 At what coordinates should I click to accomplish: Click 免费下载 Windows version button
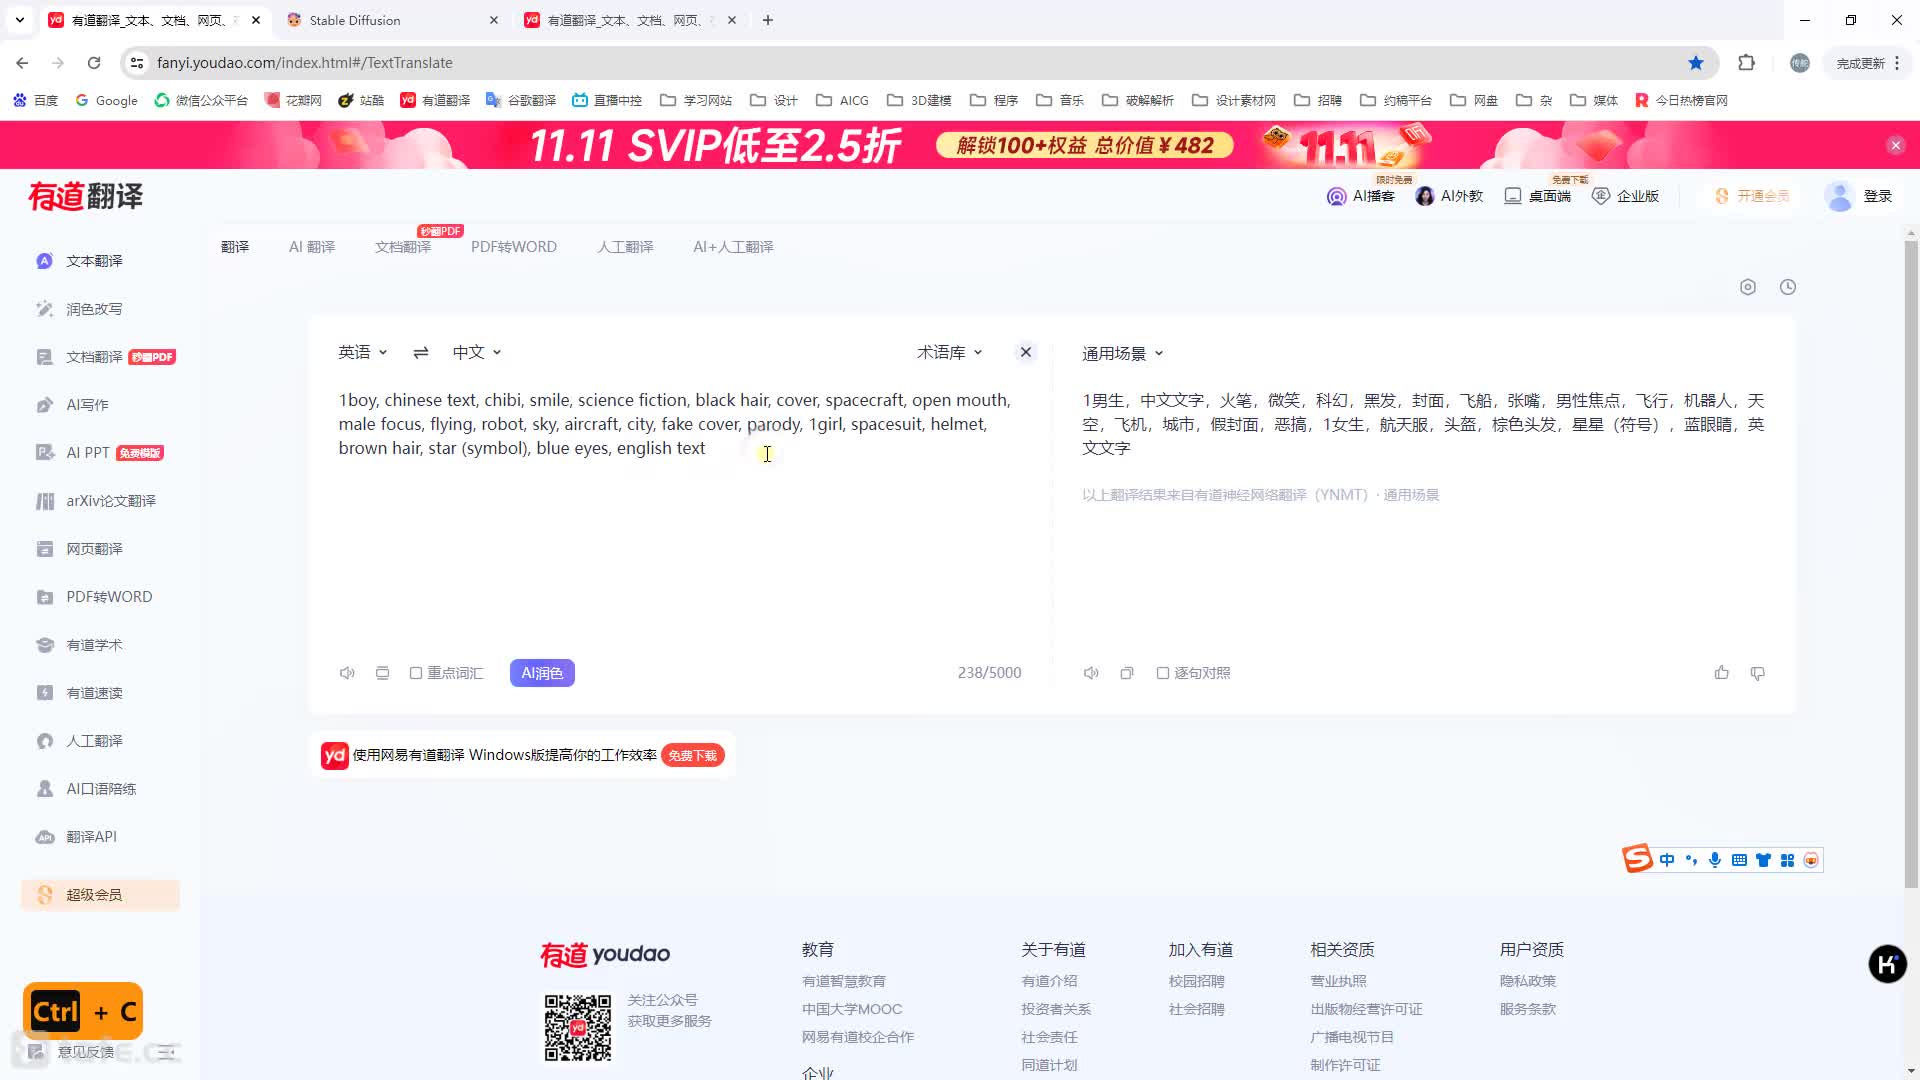(692, 756)
